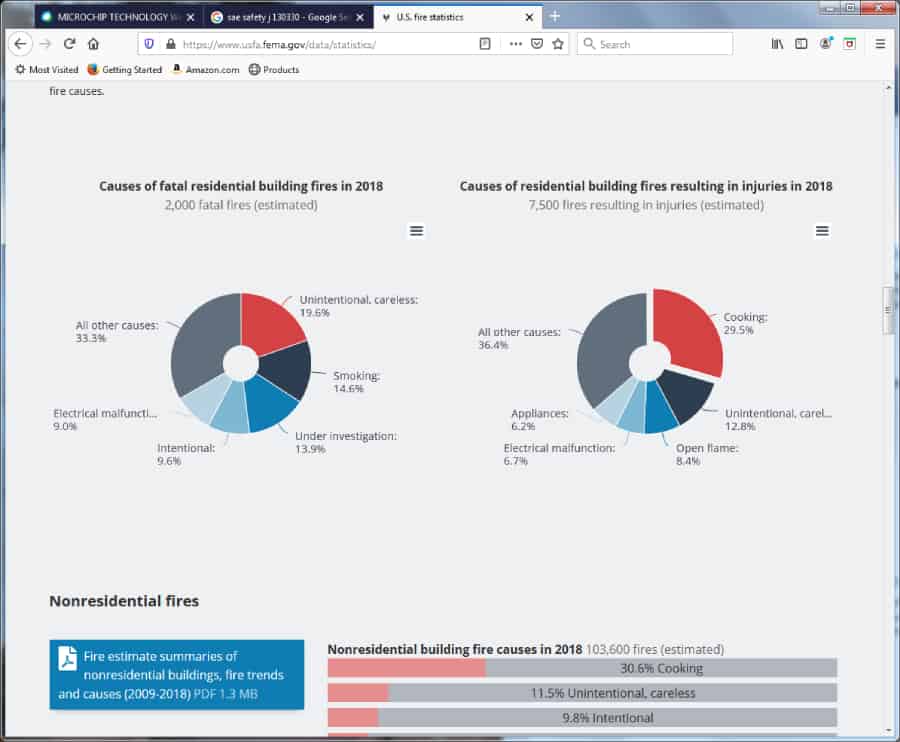Open fatal fires chart context menu
The width and height of the screenshot is (900, 742).
[417, 231]
